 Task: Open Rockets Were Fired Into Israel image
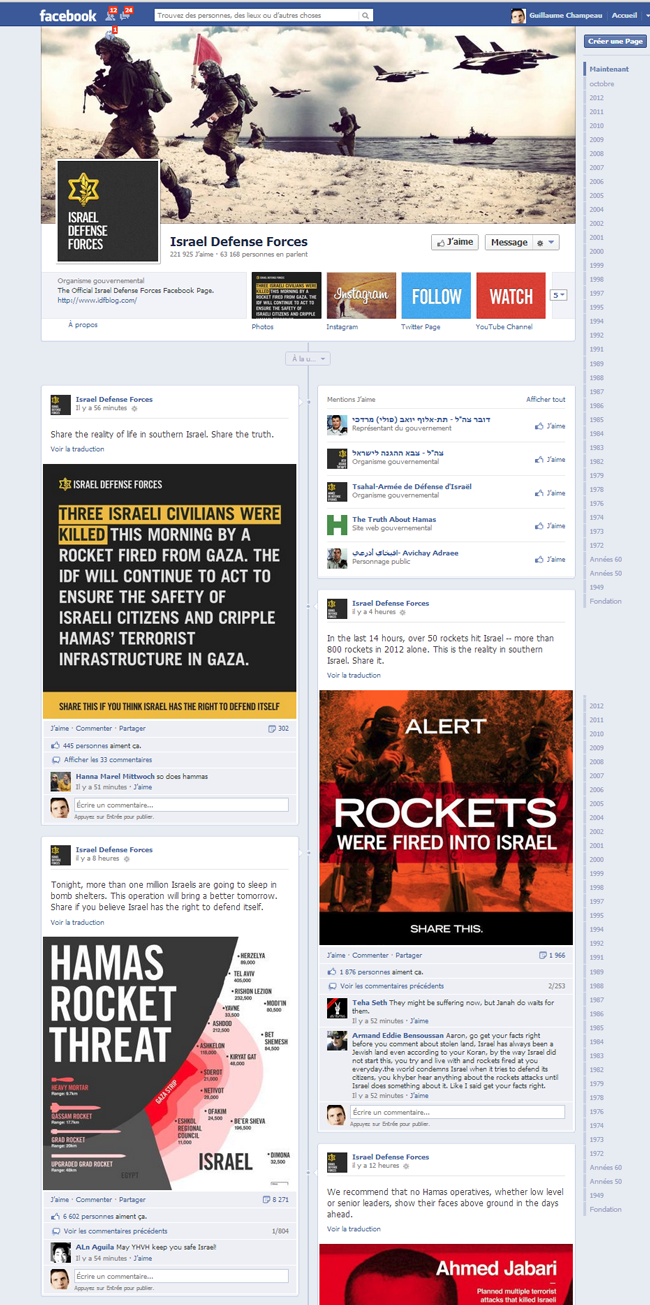click(446, 817)
